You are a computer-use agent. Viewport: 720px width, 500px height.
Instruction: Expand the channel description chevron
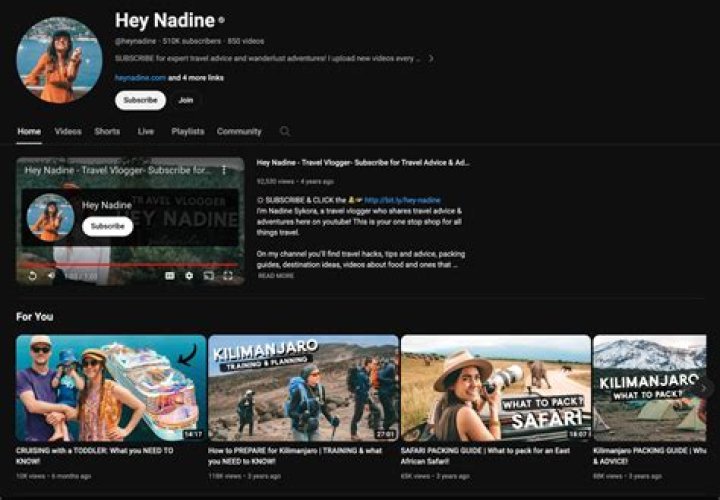[x=431, y=58]
